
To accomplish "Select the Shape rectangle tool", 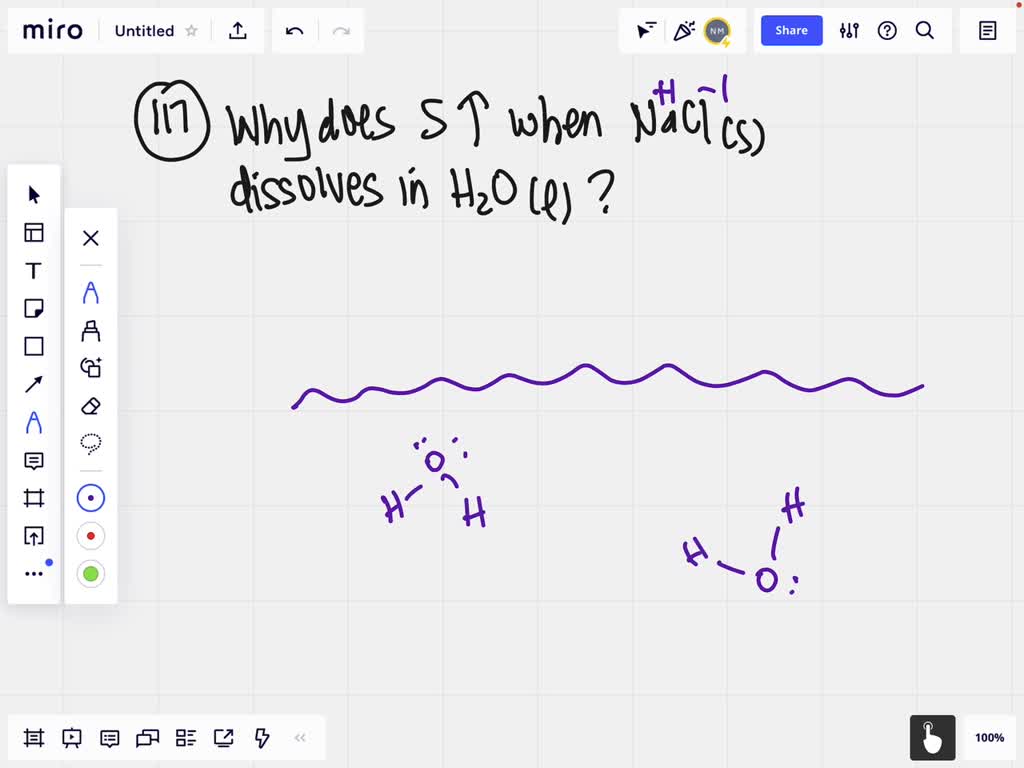I will tap(34, 347).
